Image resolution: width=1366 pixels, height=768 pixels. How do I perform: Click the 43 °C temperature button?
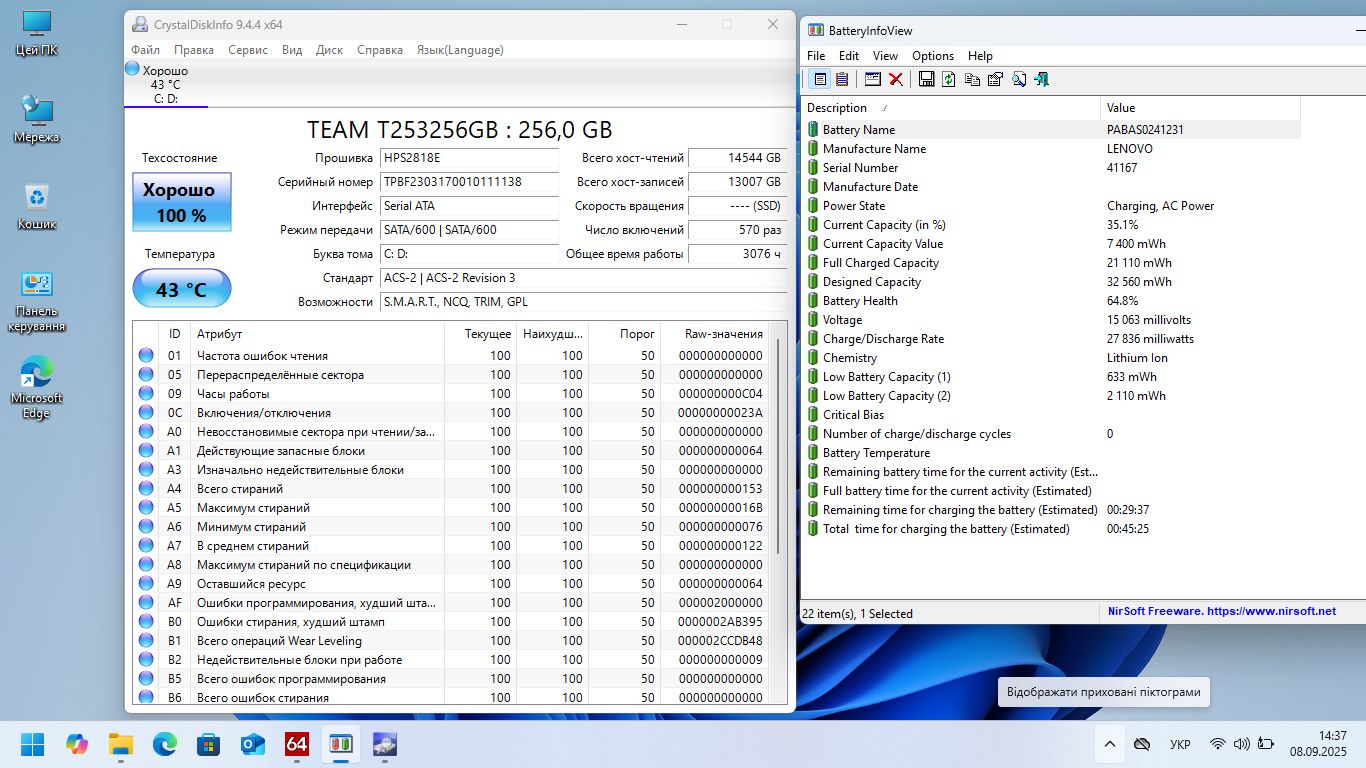tap(182, 289)
